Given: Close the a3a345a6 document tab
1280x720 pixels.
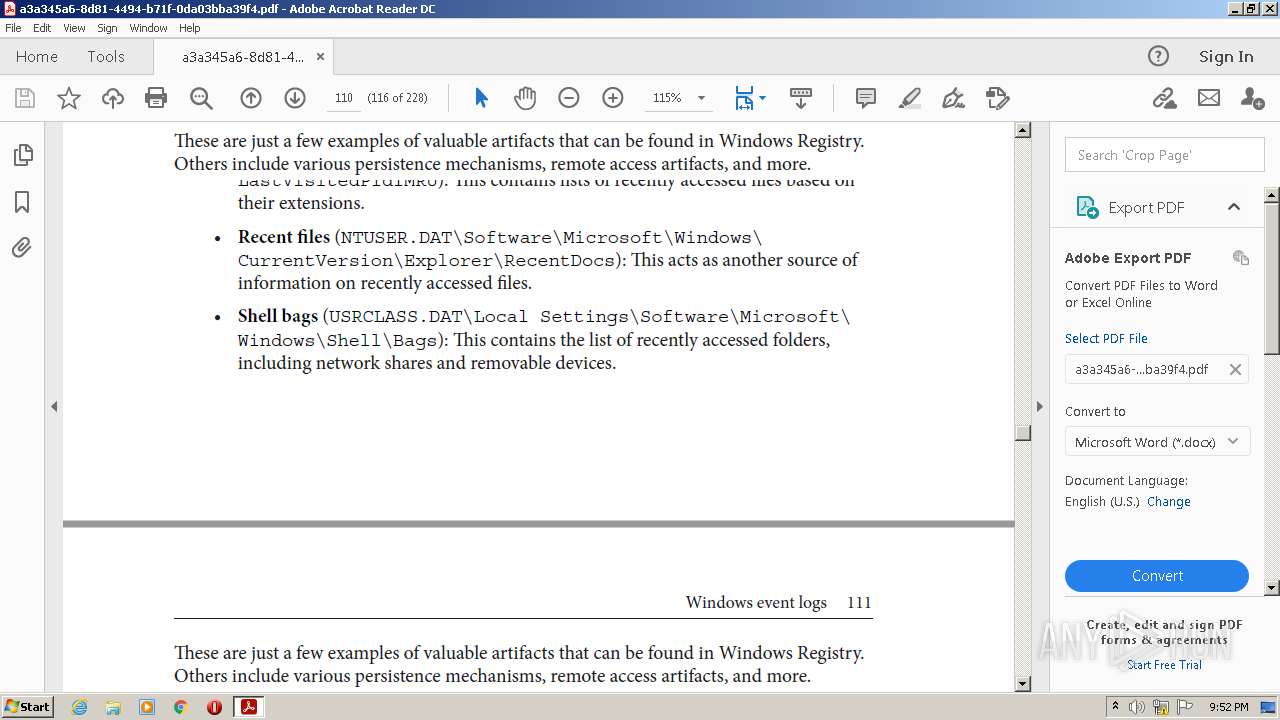Looking at the screenshot, I should point(320,57).
